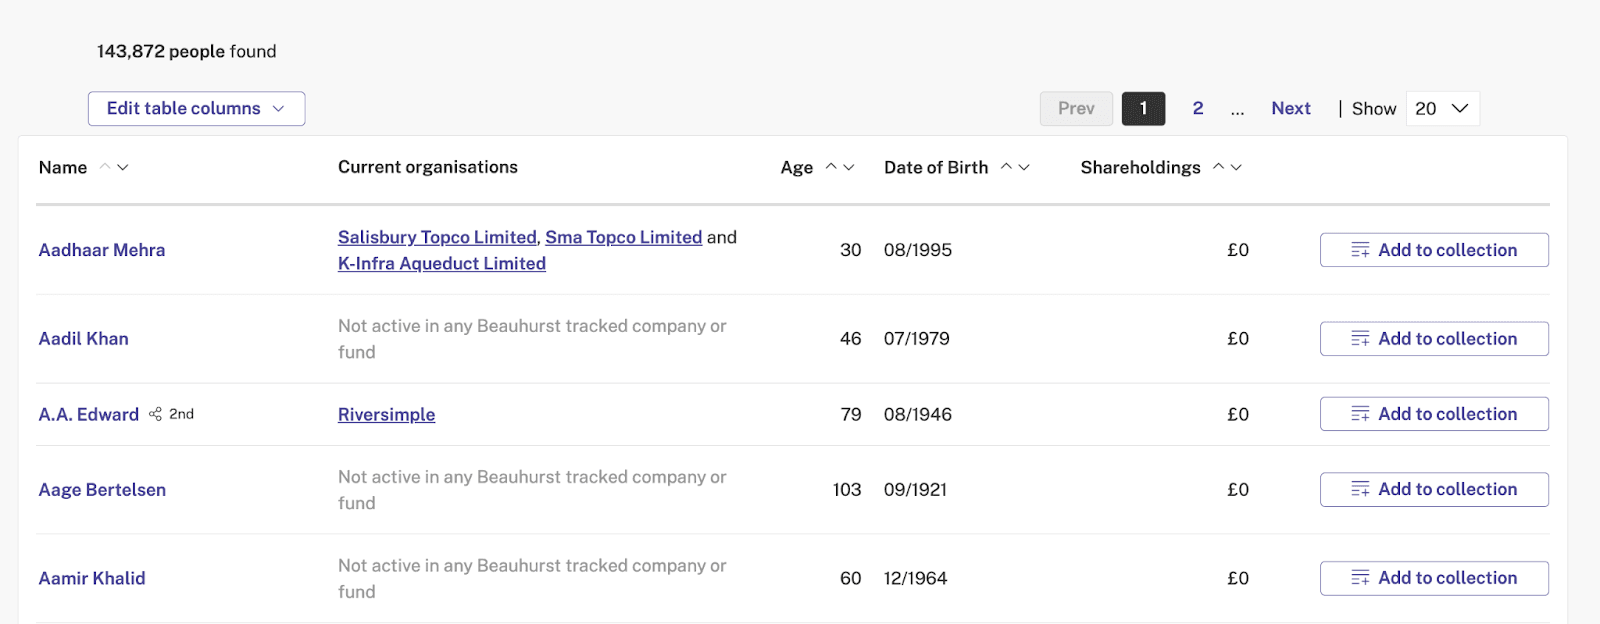Click date of birth 07/1979

[x=917, y=339]
